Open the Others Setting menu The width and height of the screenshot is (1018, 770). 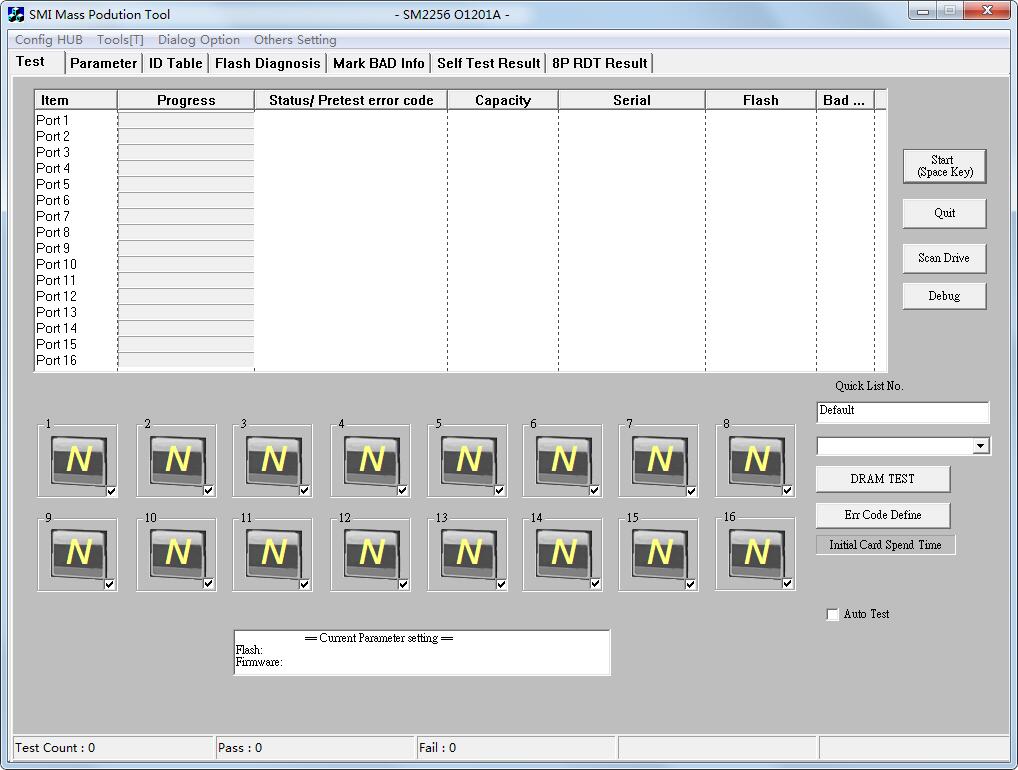pyautogui.click(x=295, y=40)
